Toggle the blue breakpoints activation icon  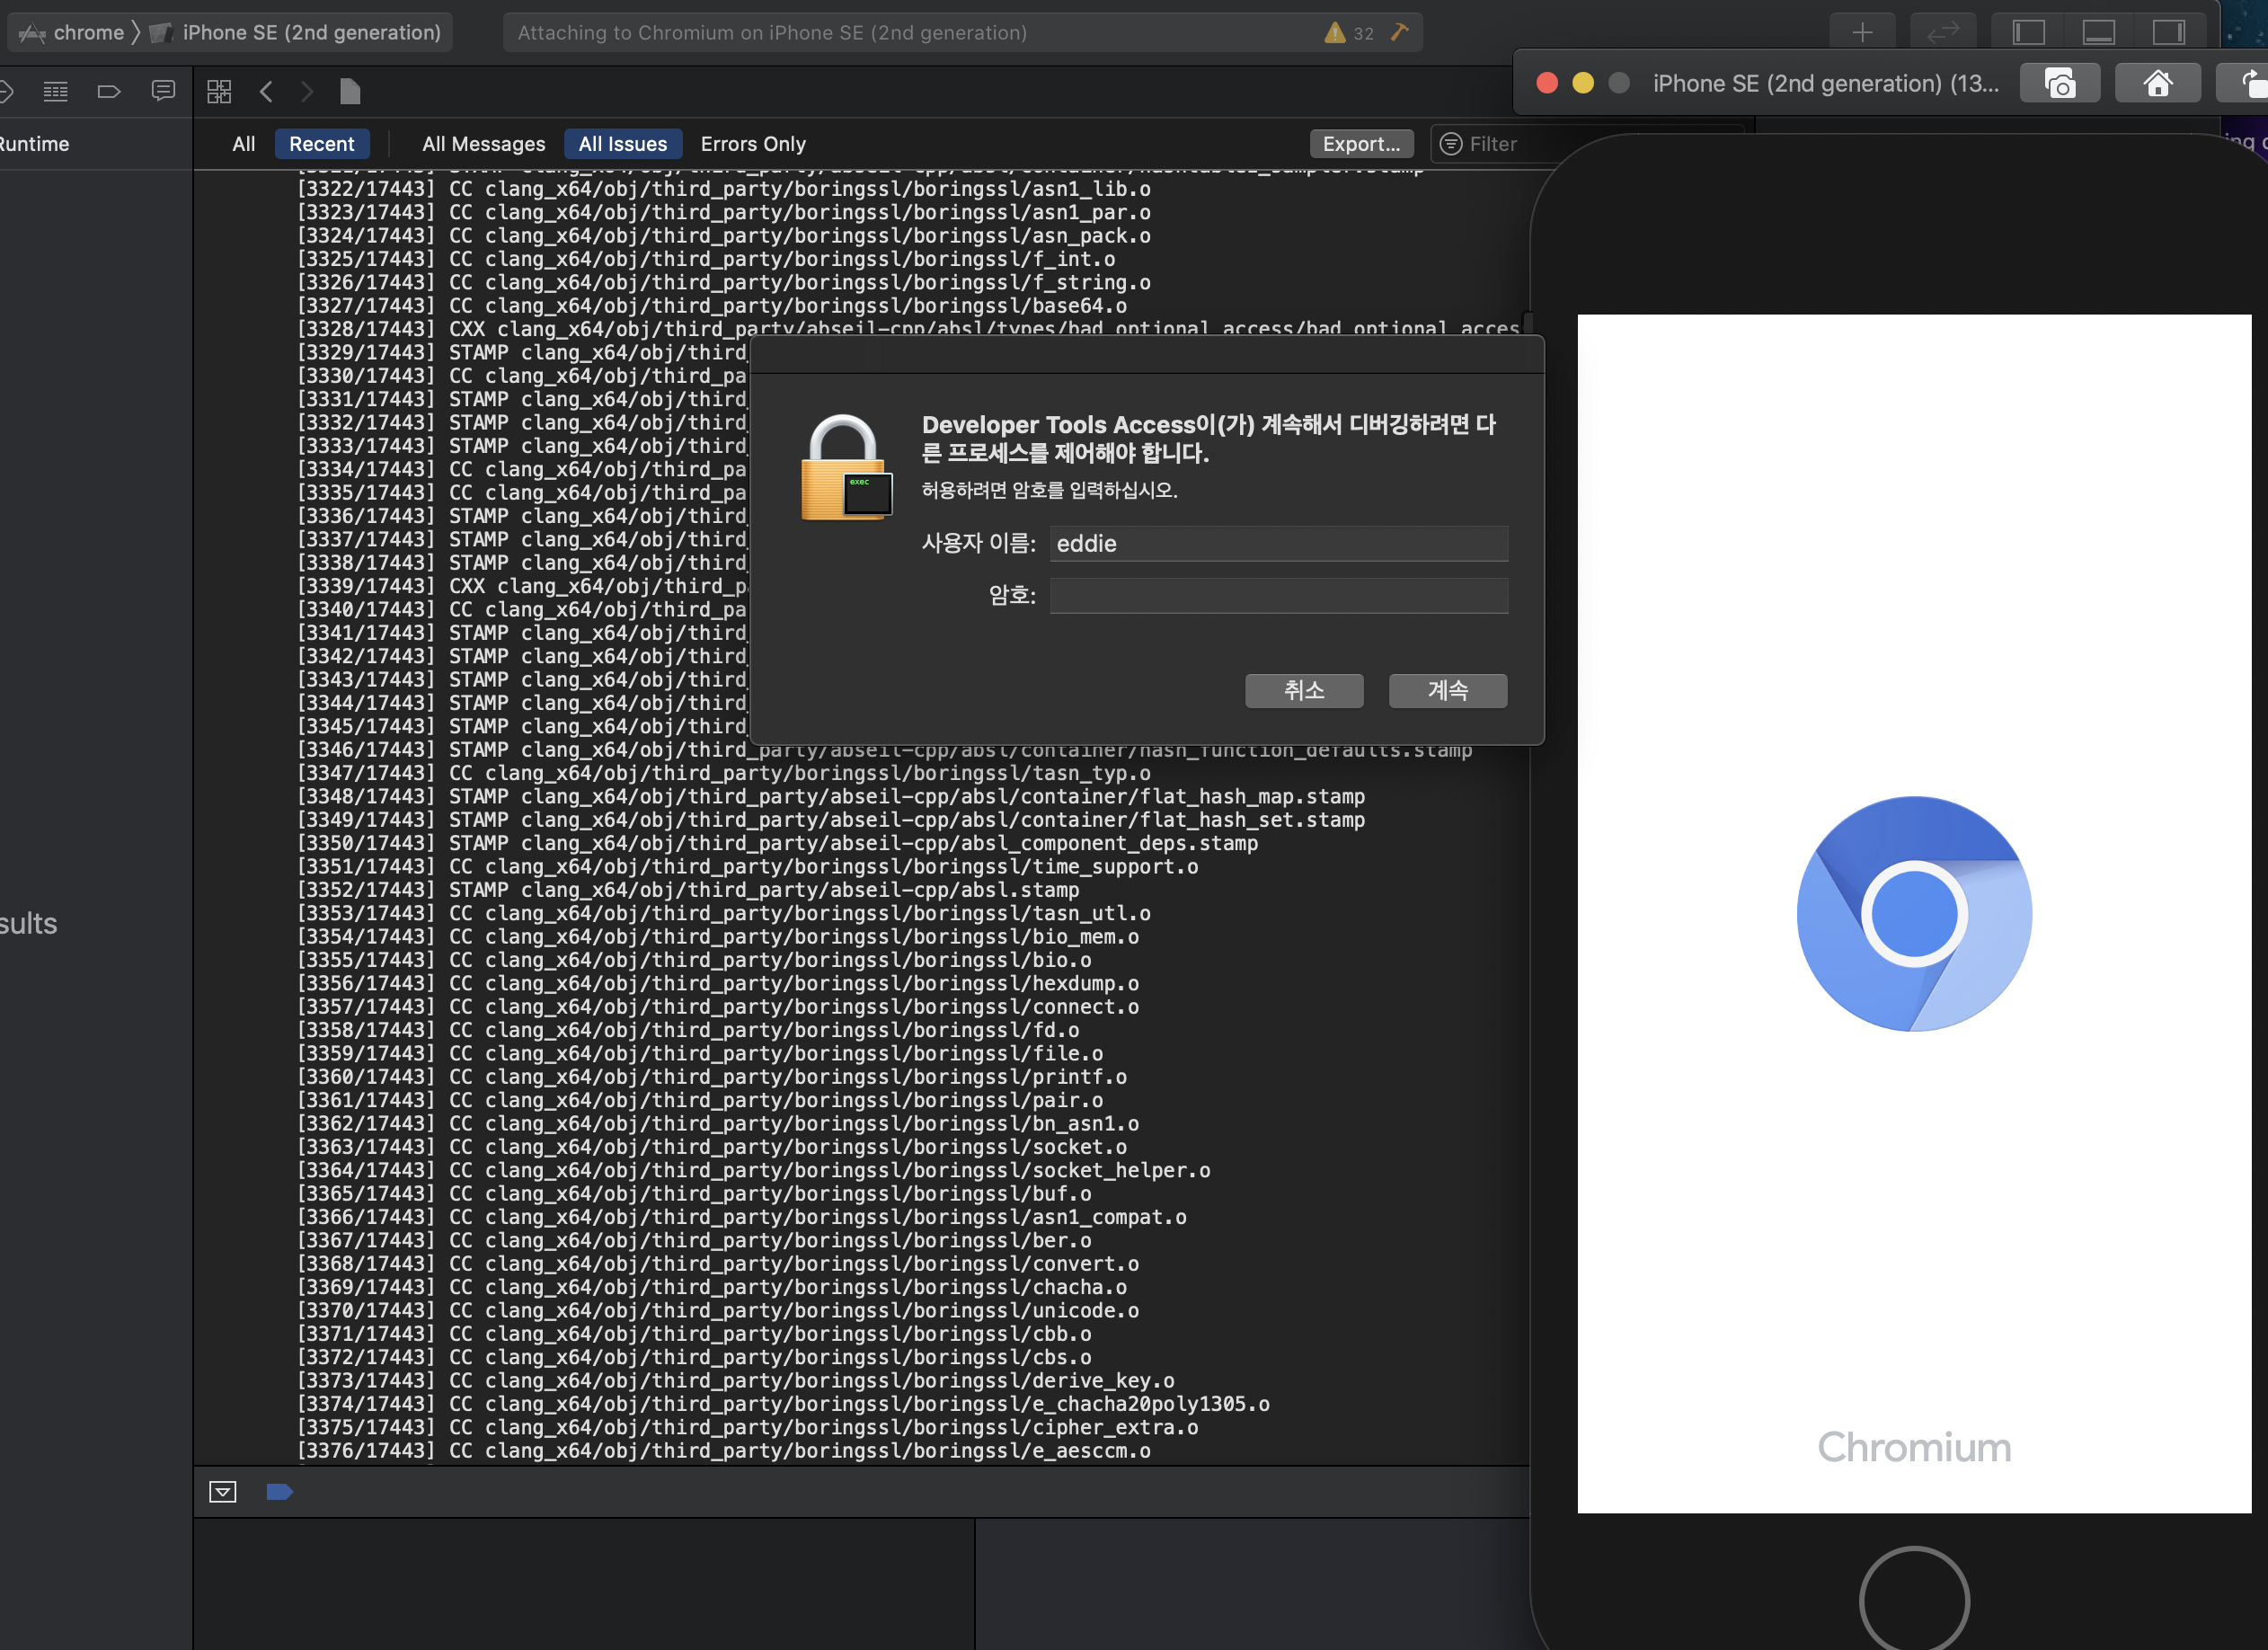pos(280,1492)
